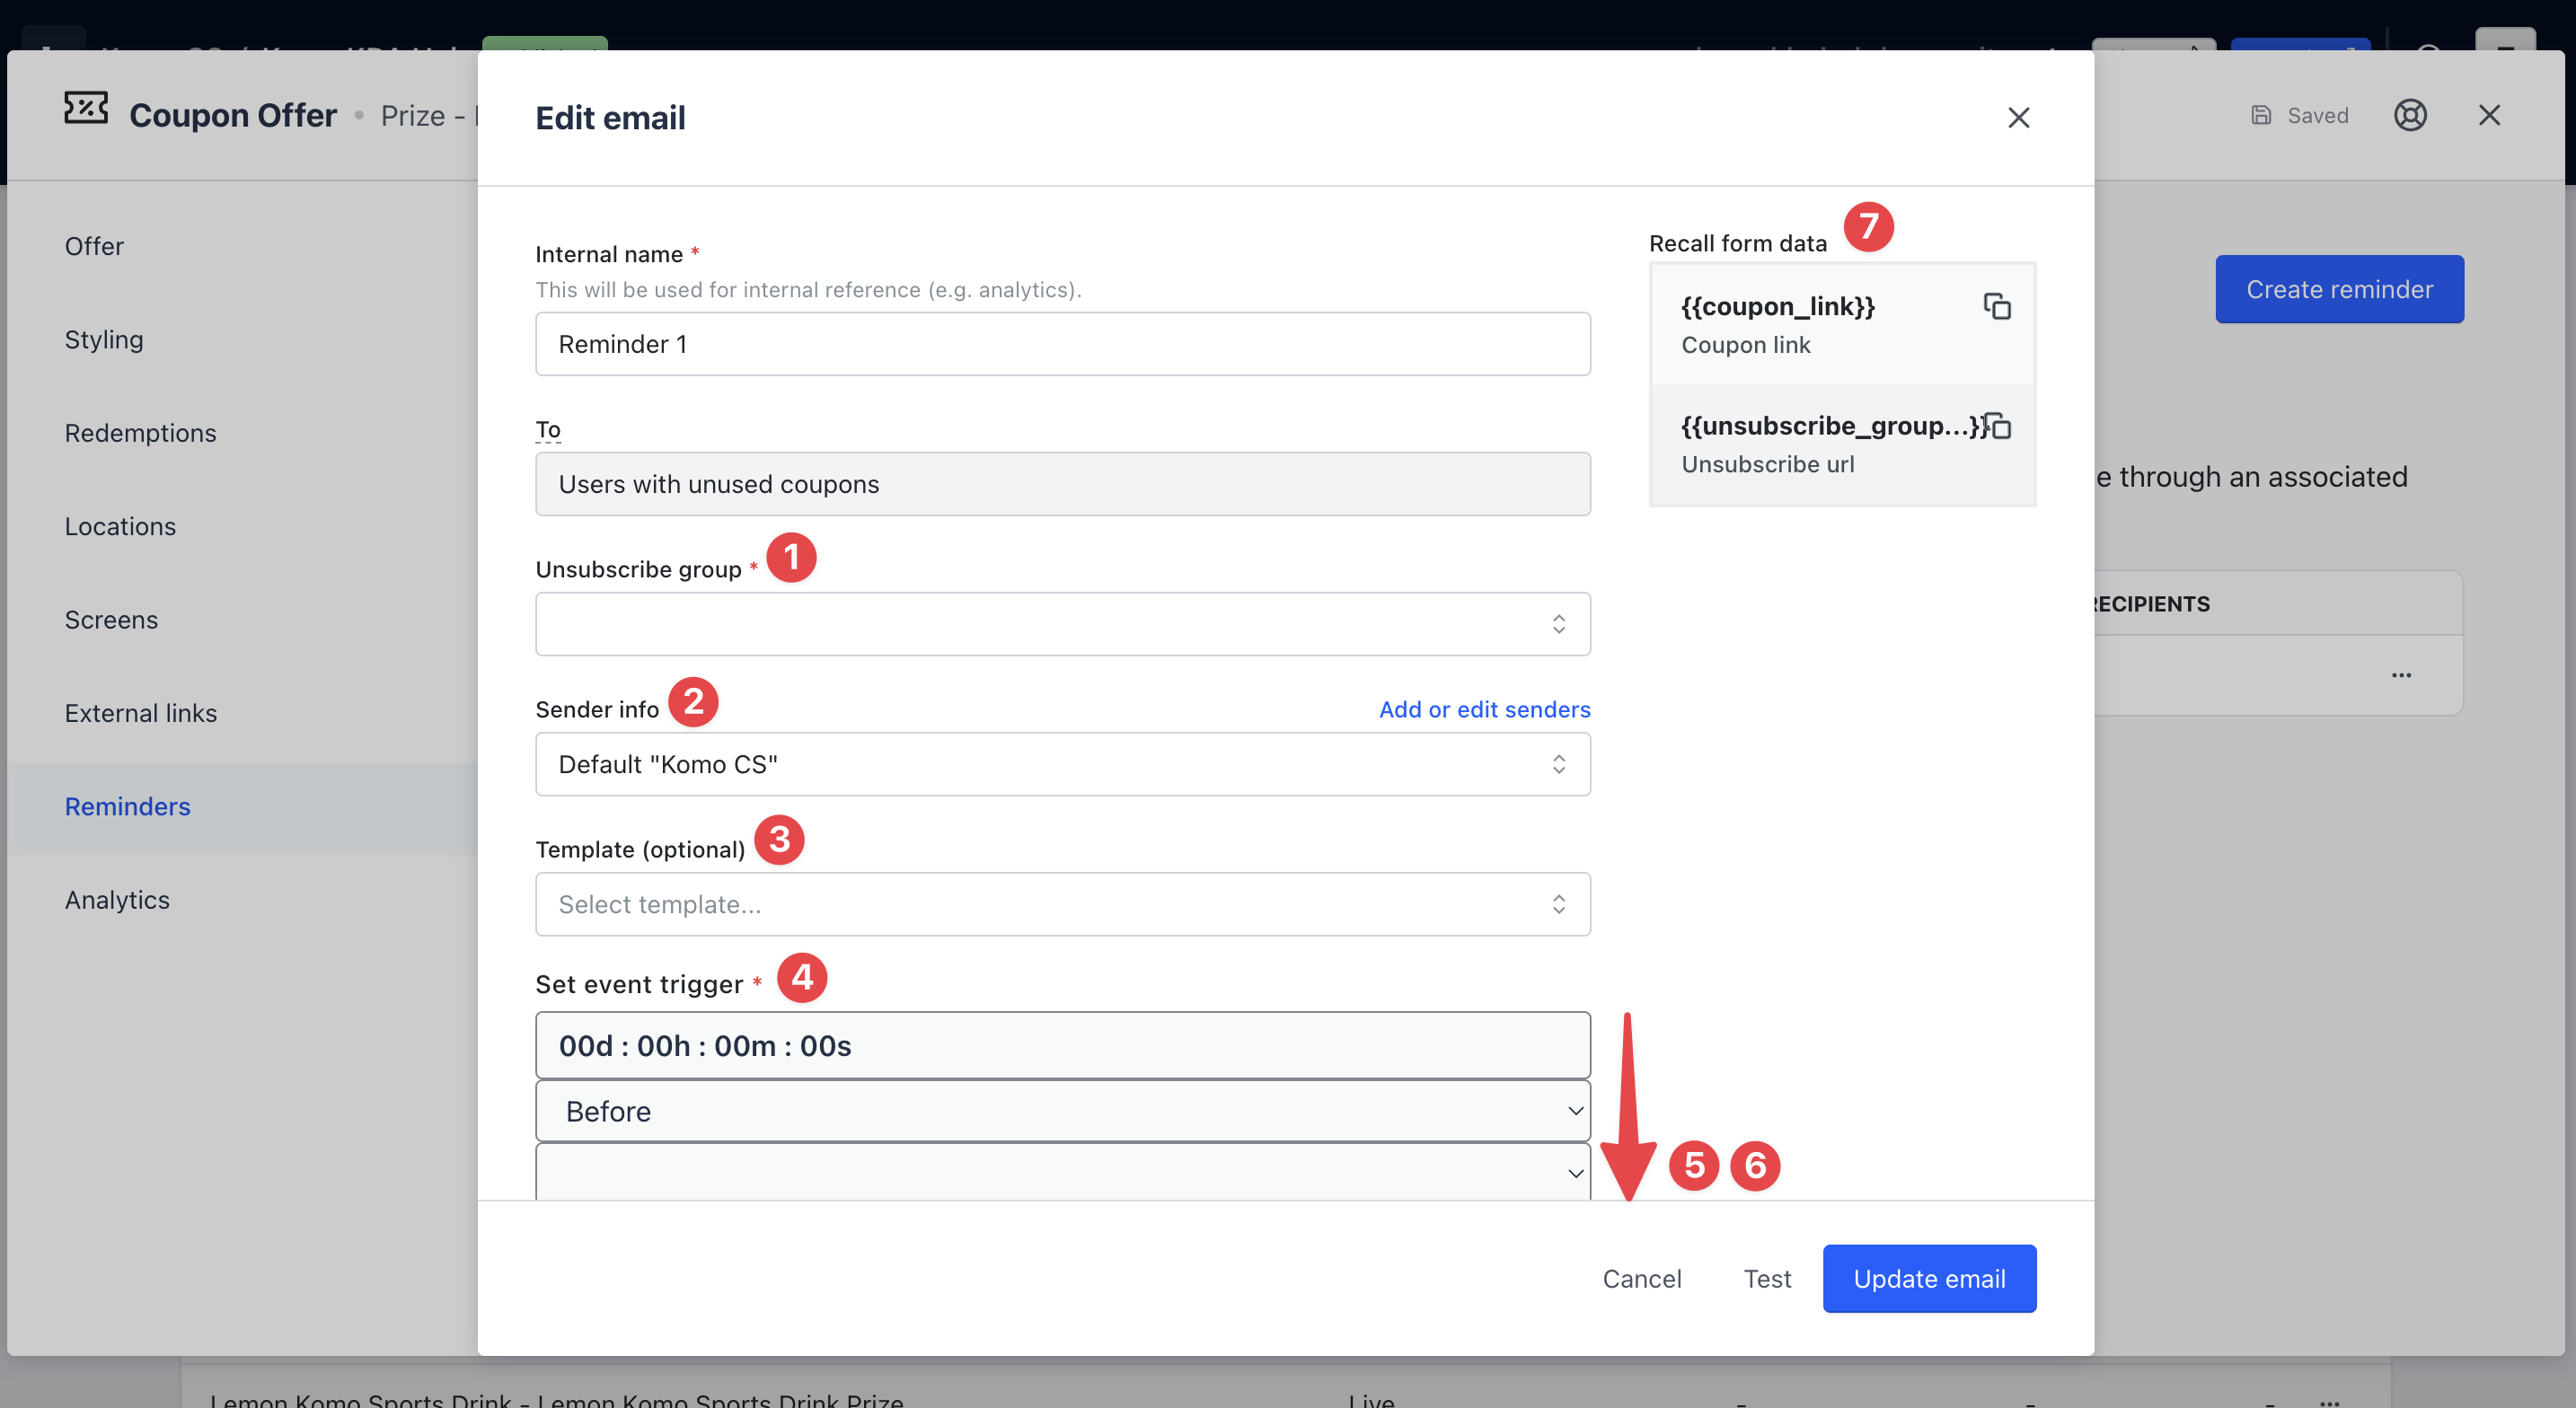This screenshot has height=1408, width=2576.
Task: Open the recipients row three-dot menu
Action: click(2401, 675)
